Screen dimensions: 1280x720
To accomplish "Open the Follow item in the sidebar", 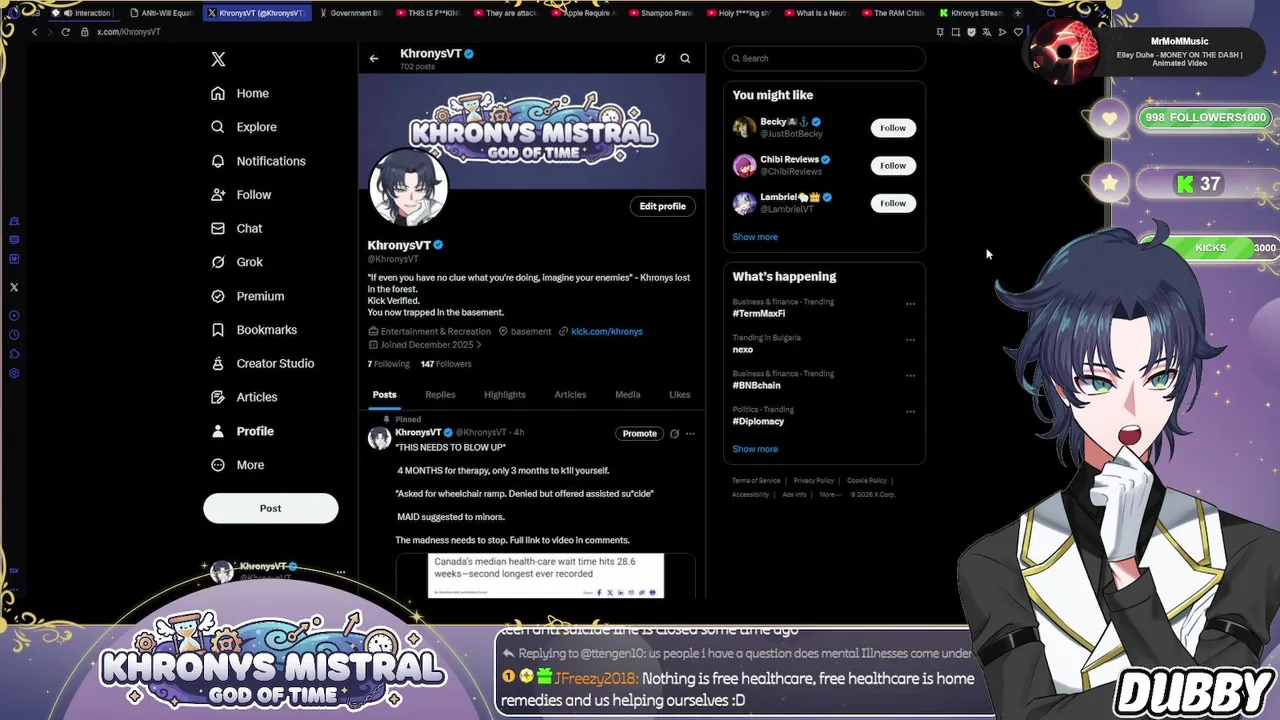I will pyautogui.click(x=241, y=195).
